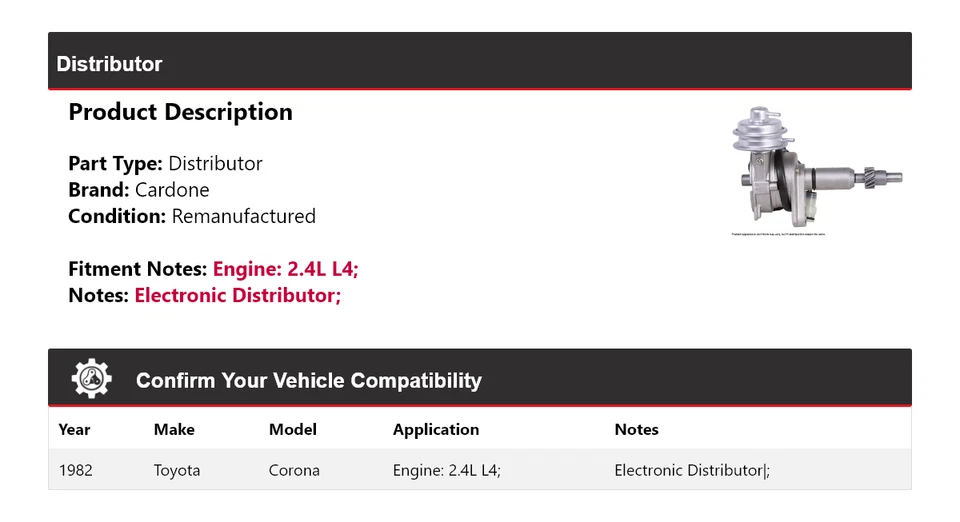The height and width of the screenshot is (522, 960).
Task: Click the Model column header
Action: coord(292,429)
